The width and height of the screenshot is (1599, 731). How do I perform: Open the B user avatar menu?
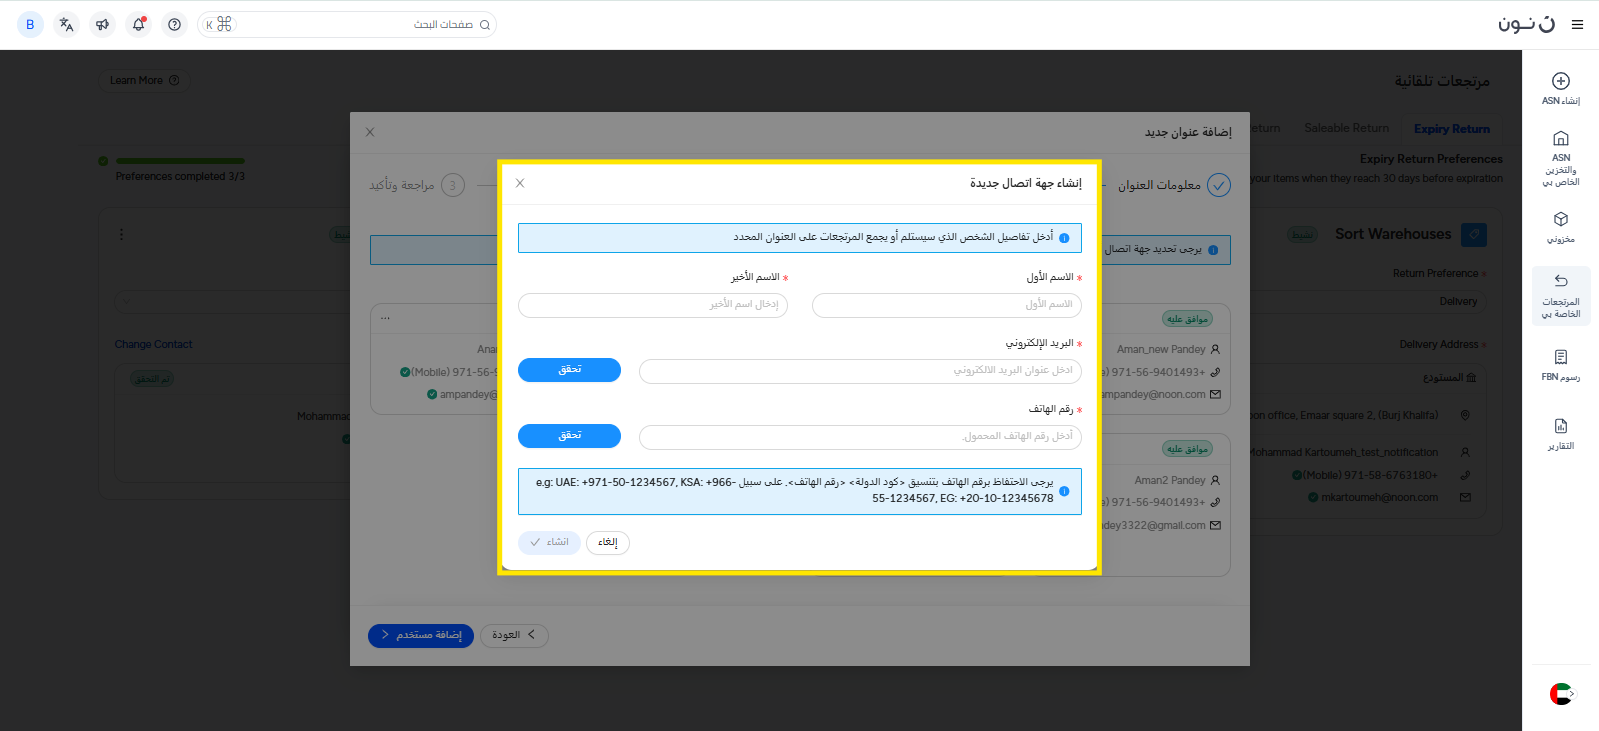[30, 25]
